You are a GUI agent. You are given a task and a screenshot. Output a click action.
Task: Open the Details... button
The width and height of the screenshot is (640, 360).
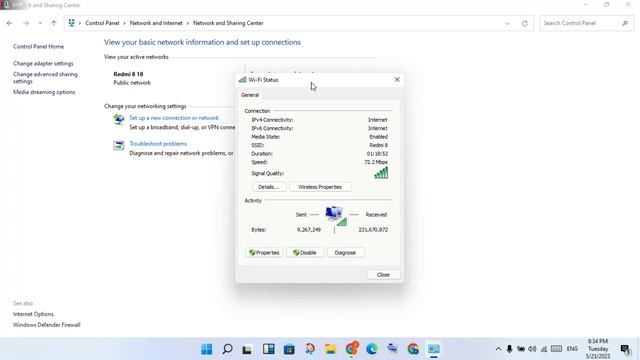point(269,187)
